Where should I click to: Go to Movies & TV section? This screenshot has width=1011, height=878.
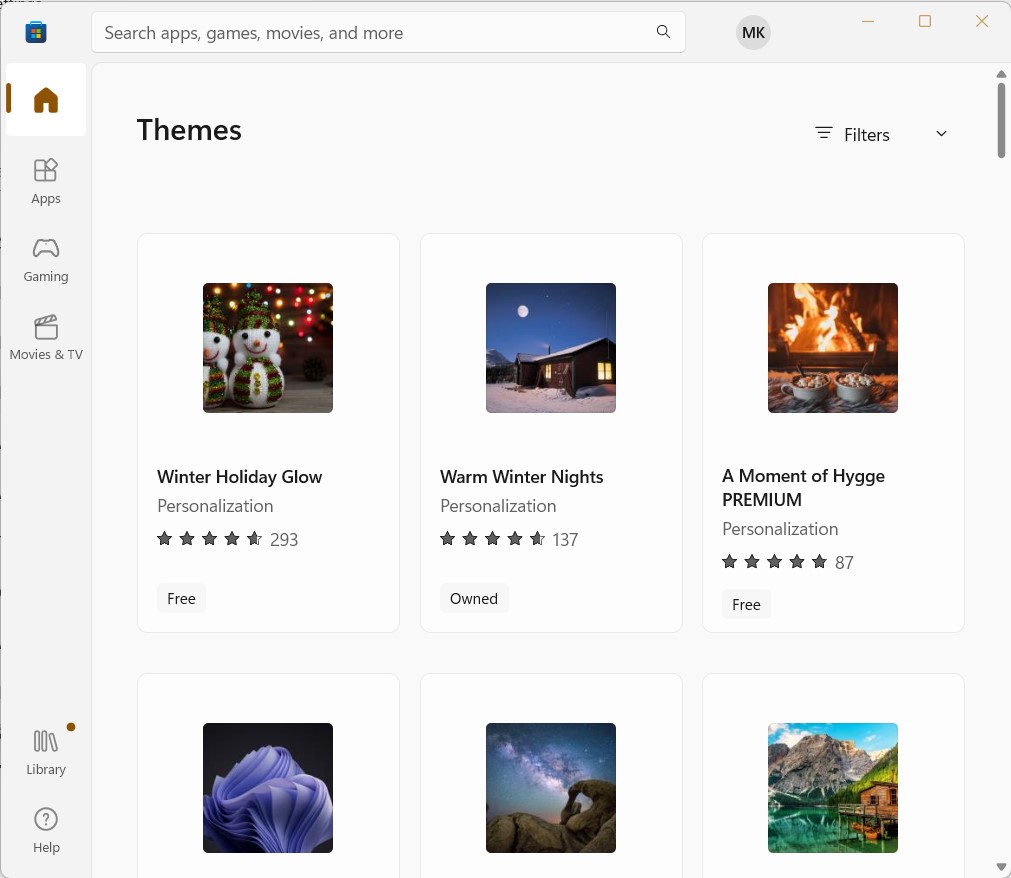tap(45, 336)
